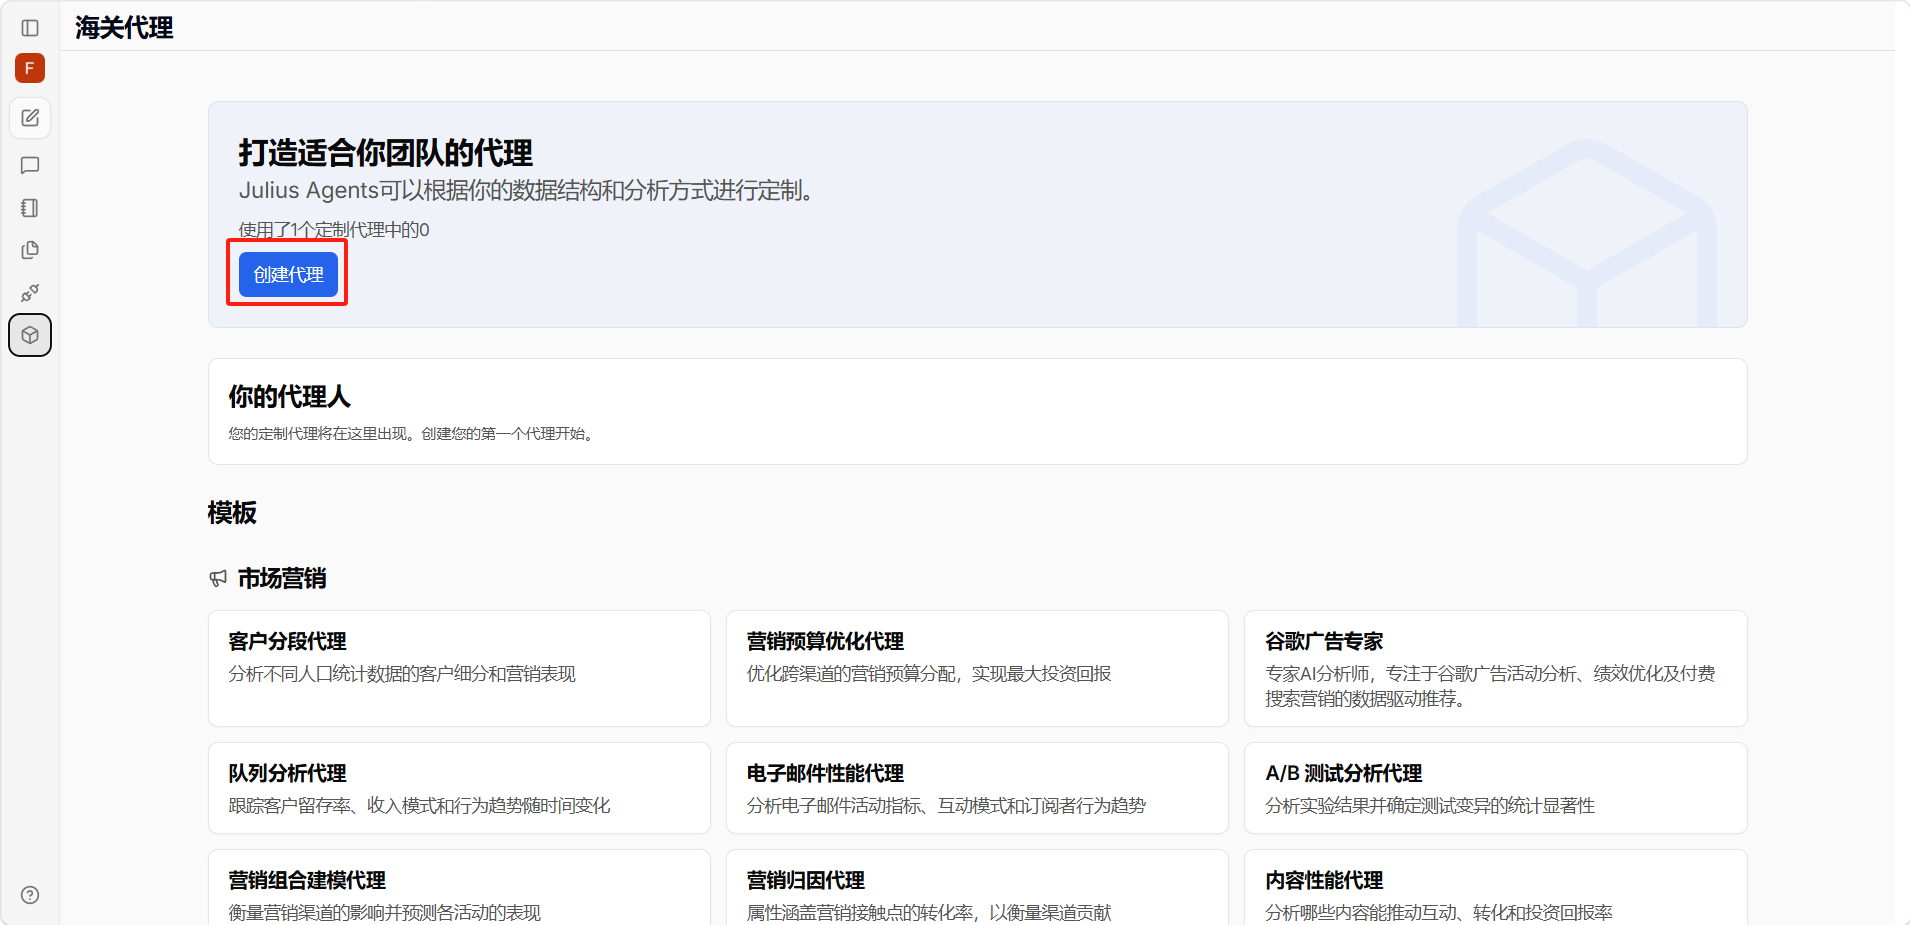Click the 市场营销 category heading
Viewport: 1910px width, 925px height.
click(282, 578)
